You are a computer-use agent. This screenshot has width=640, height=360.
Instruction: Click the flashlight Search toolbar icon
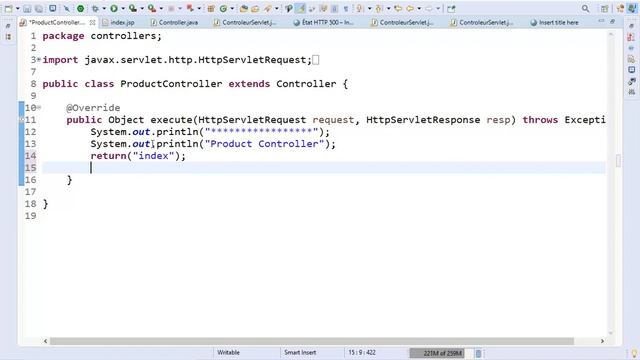268,9
